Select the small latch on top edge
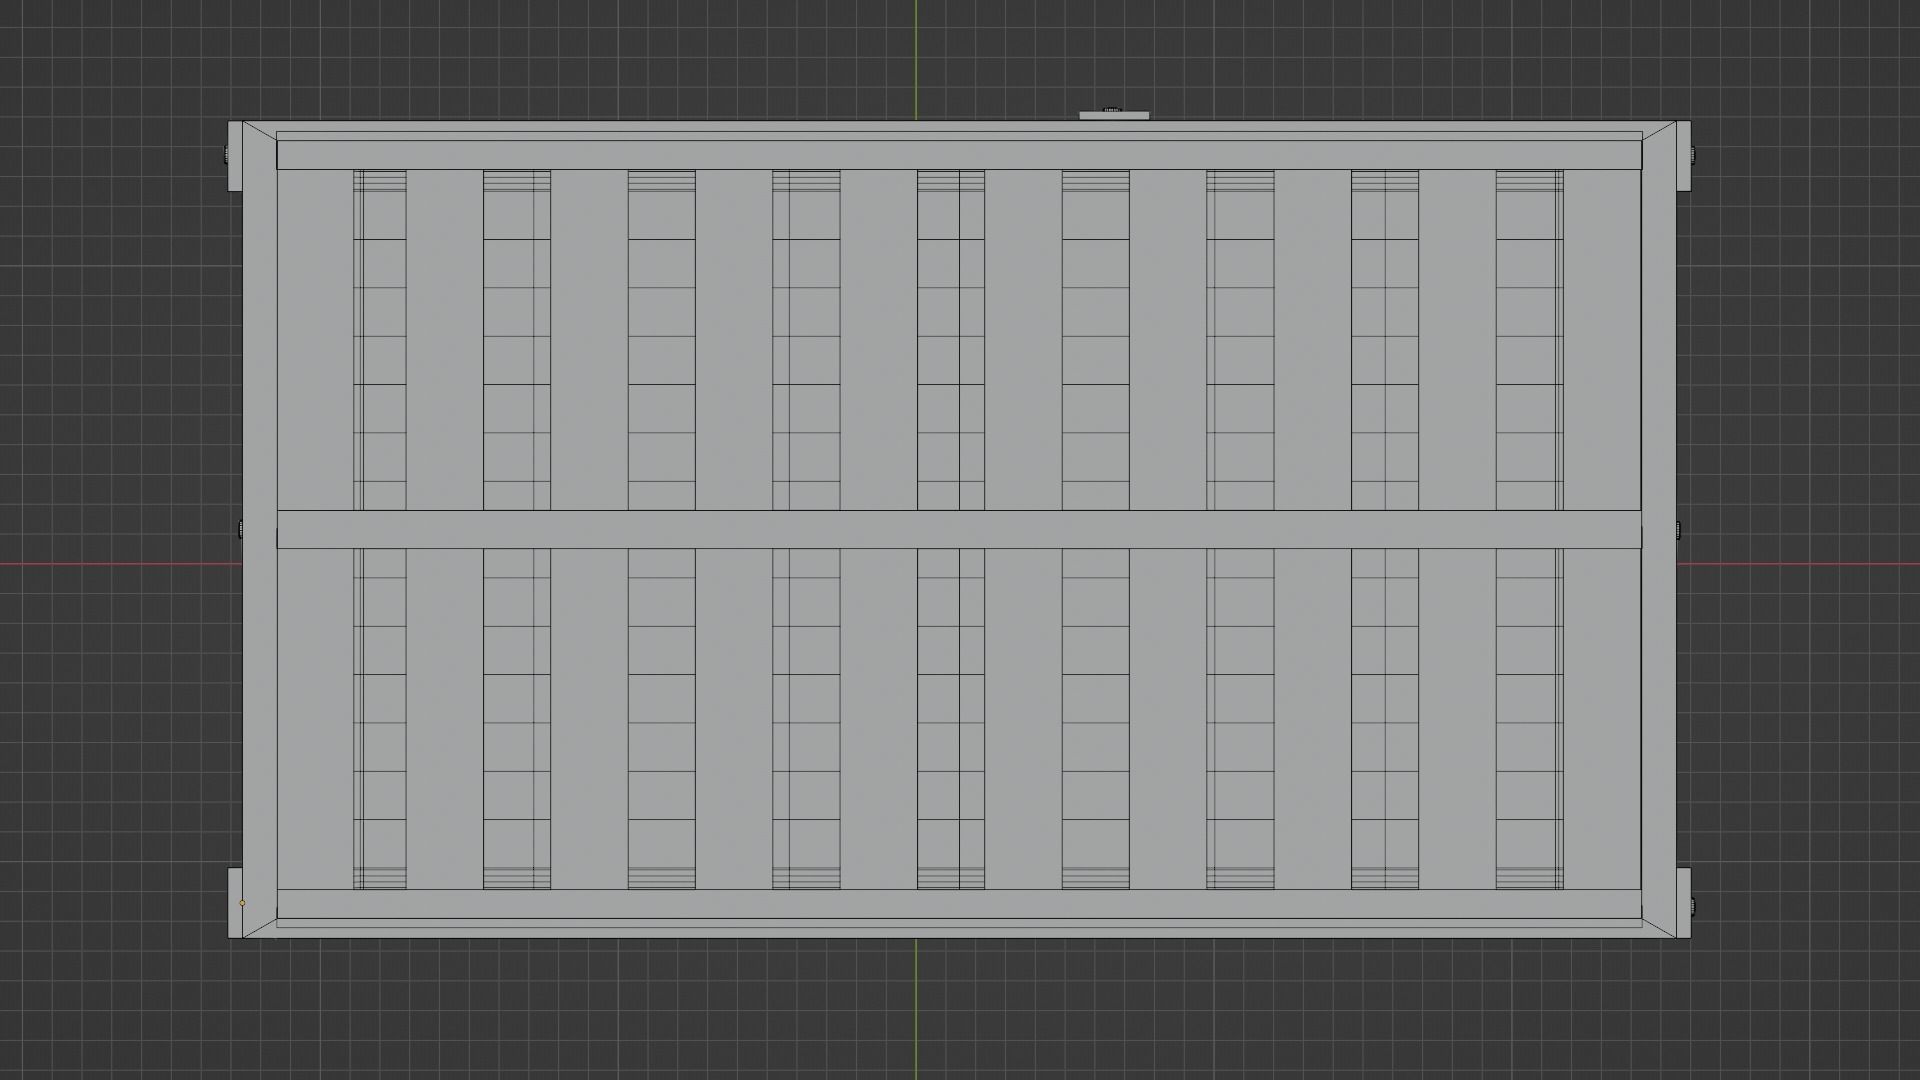This screenshot has height=1080, width=1920. point(1116,115)
